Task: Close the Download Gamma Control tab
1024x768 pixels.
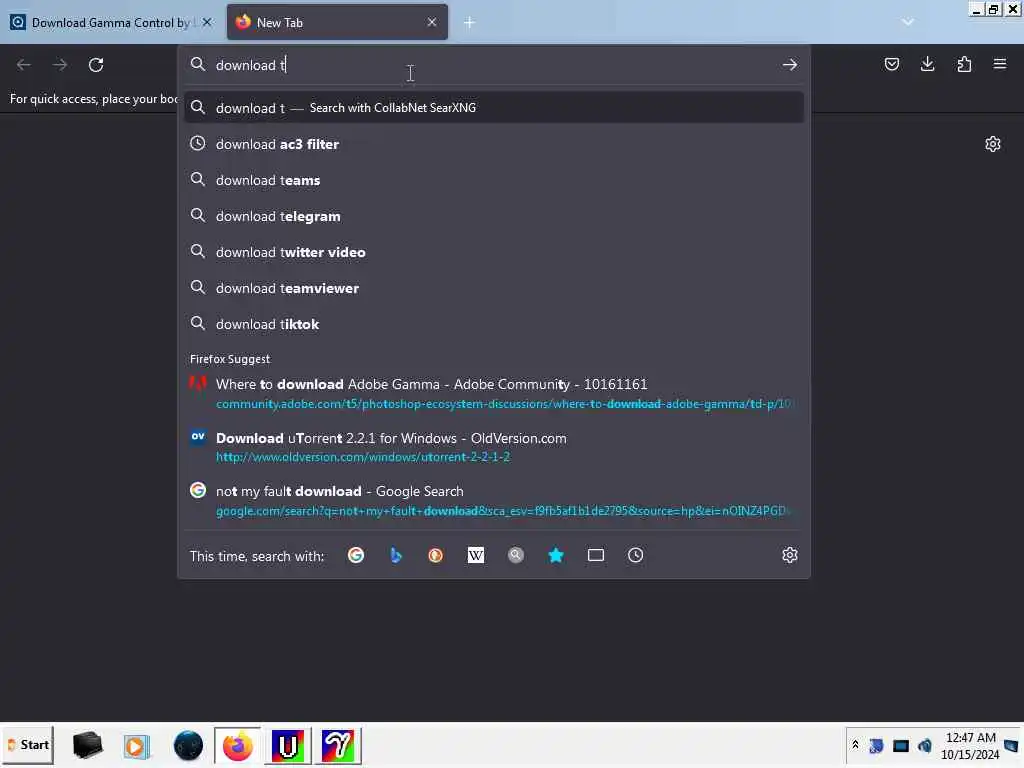Action: pyautogui.click(x=207, y=22)
